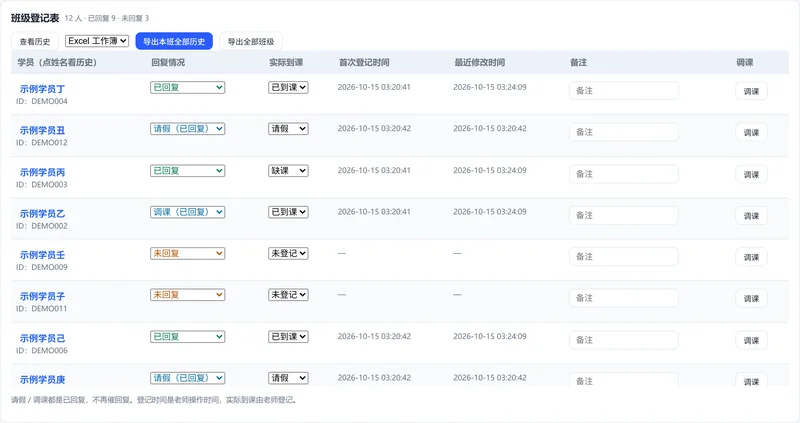Click 调课 button for 示例学员子
Screen dimensions: 800x423
click(751, 298)
